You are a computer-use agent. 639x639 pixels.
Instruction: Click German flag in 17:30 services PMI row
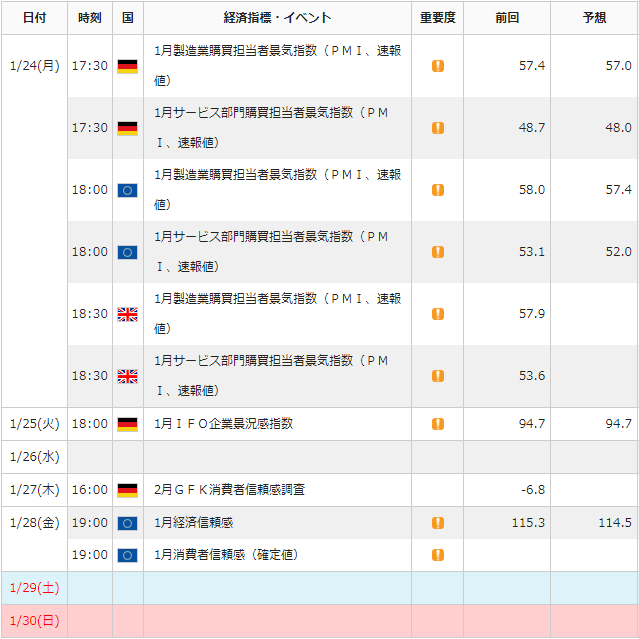[128, 128]
